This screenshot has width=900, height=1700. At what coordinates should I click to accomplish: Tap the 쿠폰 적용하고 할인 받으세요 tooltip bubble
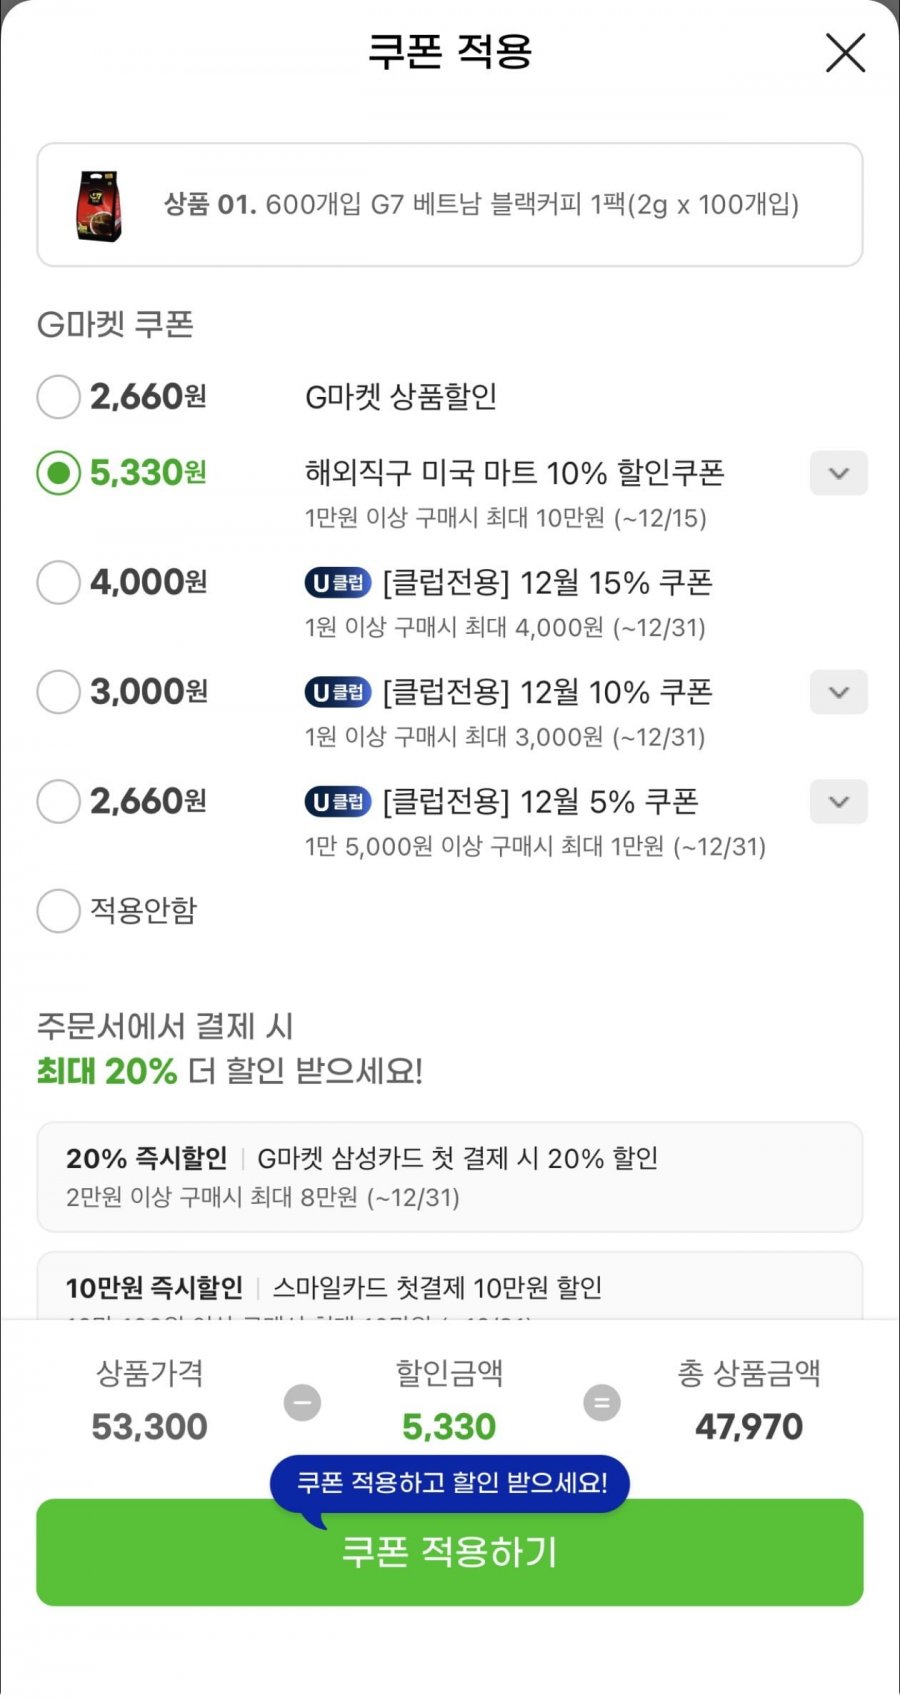click(x=450, y=1482)
